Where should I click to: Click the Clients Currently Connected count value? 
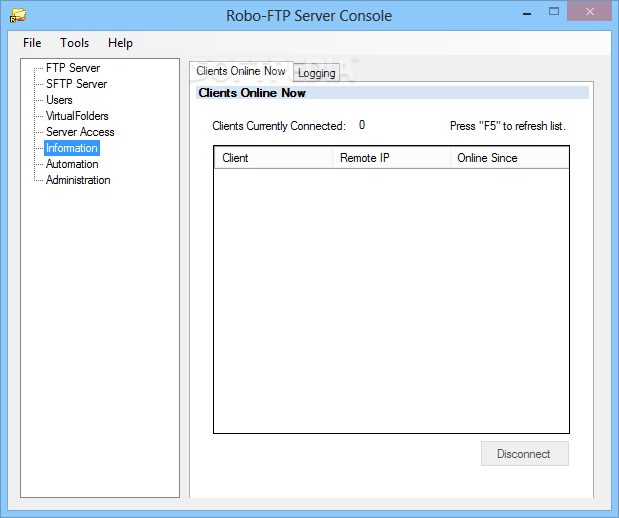click(x=362, y=125)
